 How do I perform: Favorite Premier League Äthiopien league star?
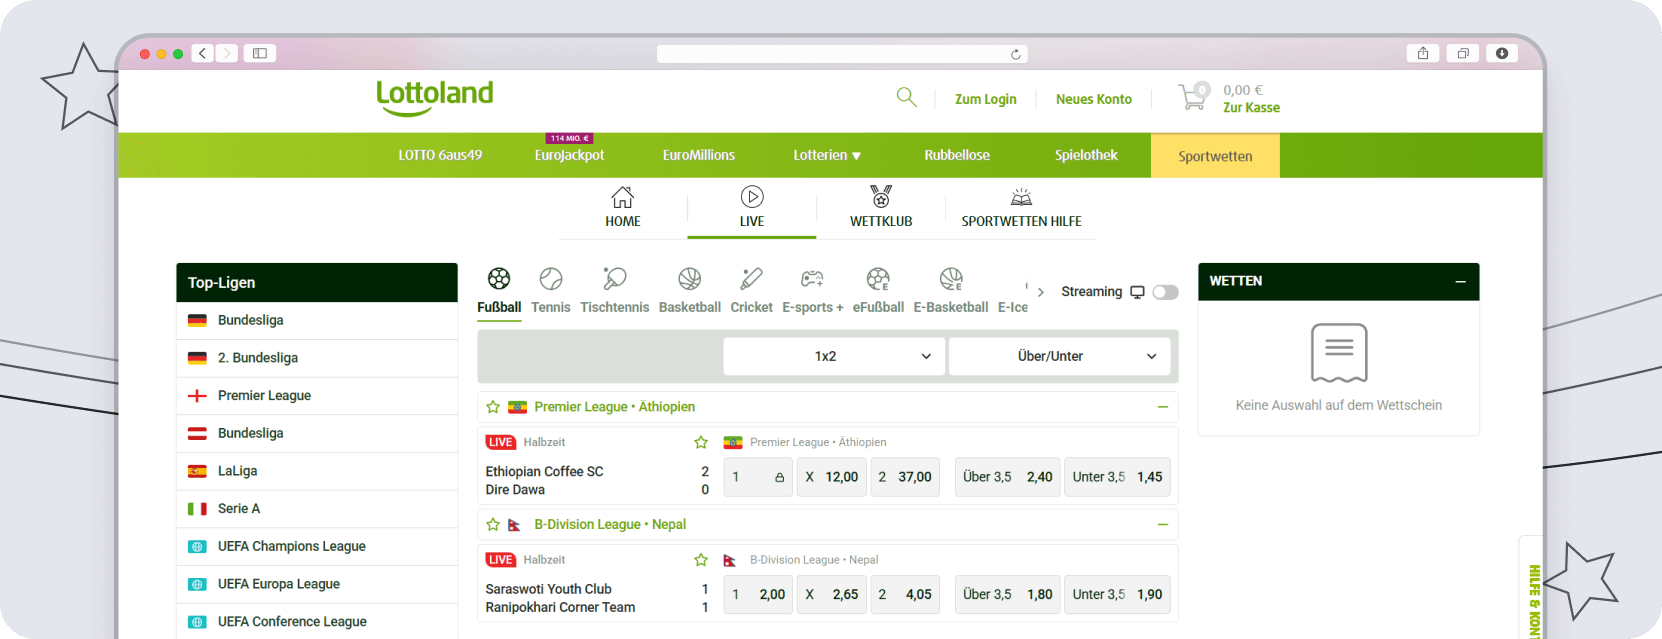coord(493,407)
